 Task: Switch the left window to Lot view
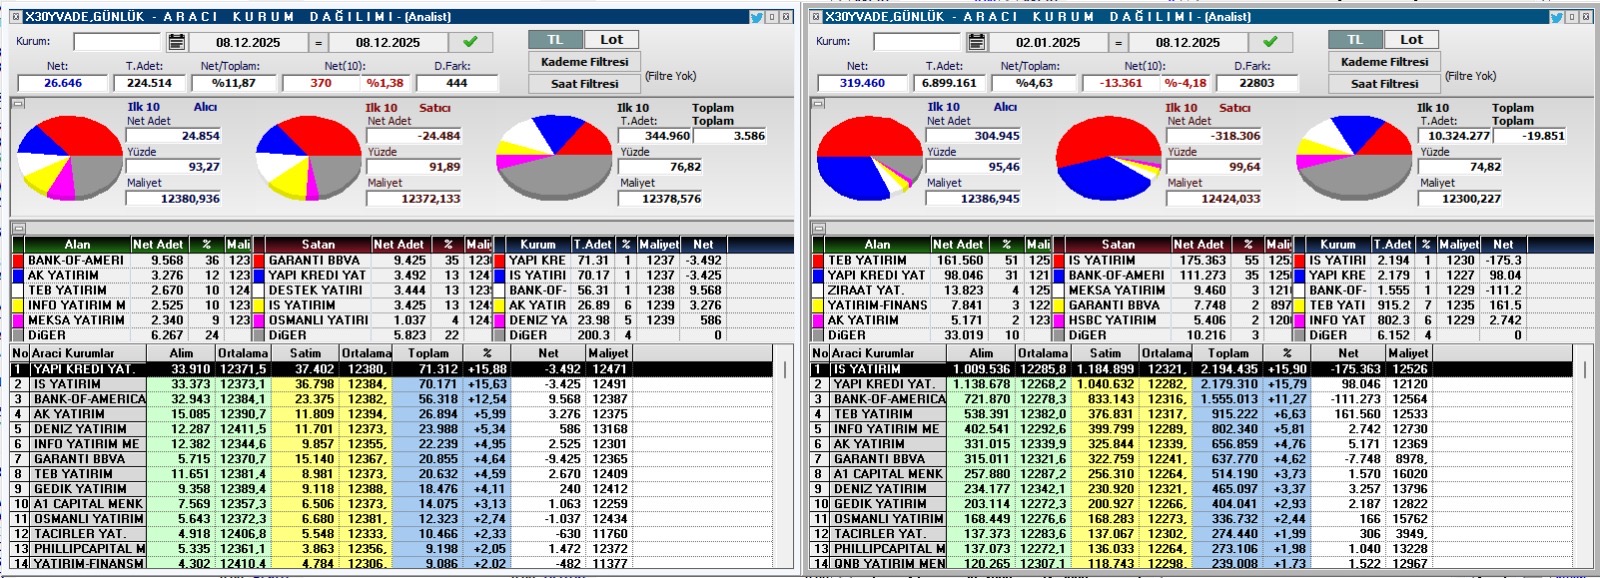click(x=611, y=40)
